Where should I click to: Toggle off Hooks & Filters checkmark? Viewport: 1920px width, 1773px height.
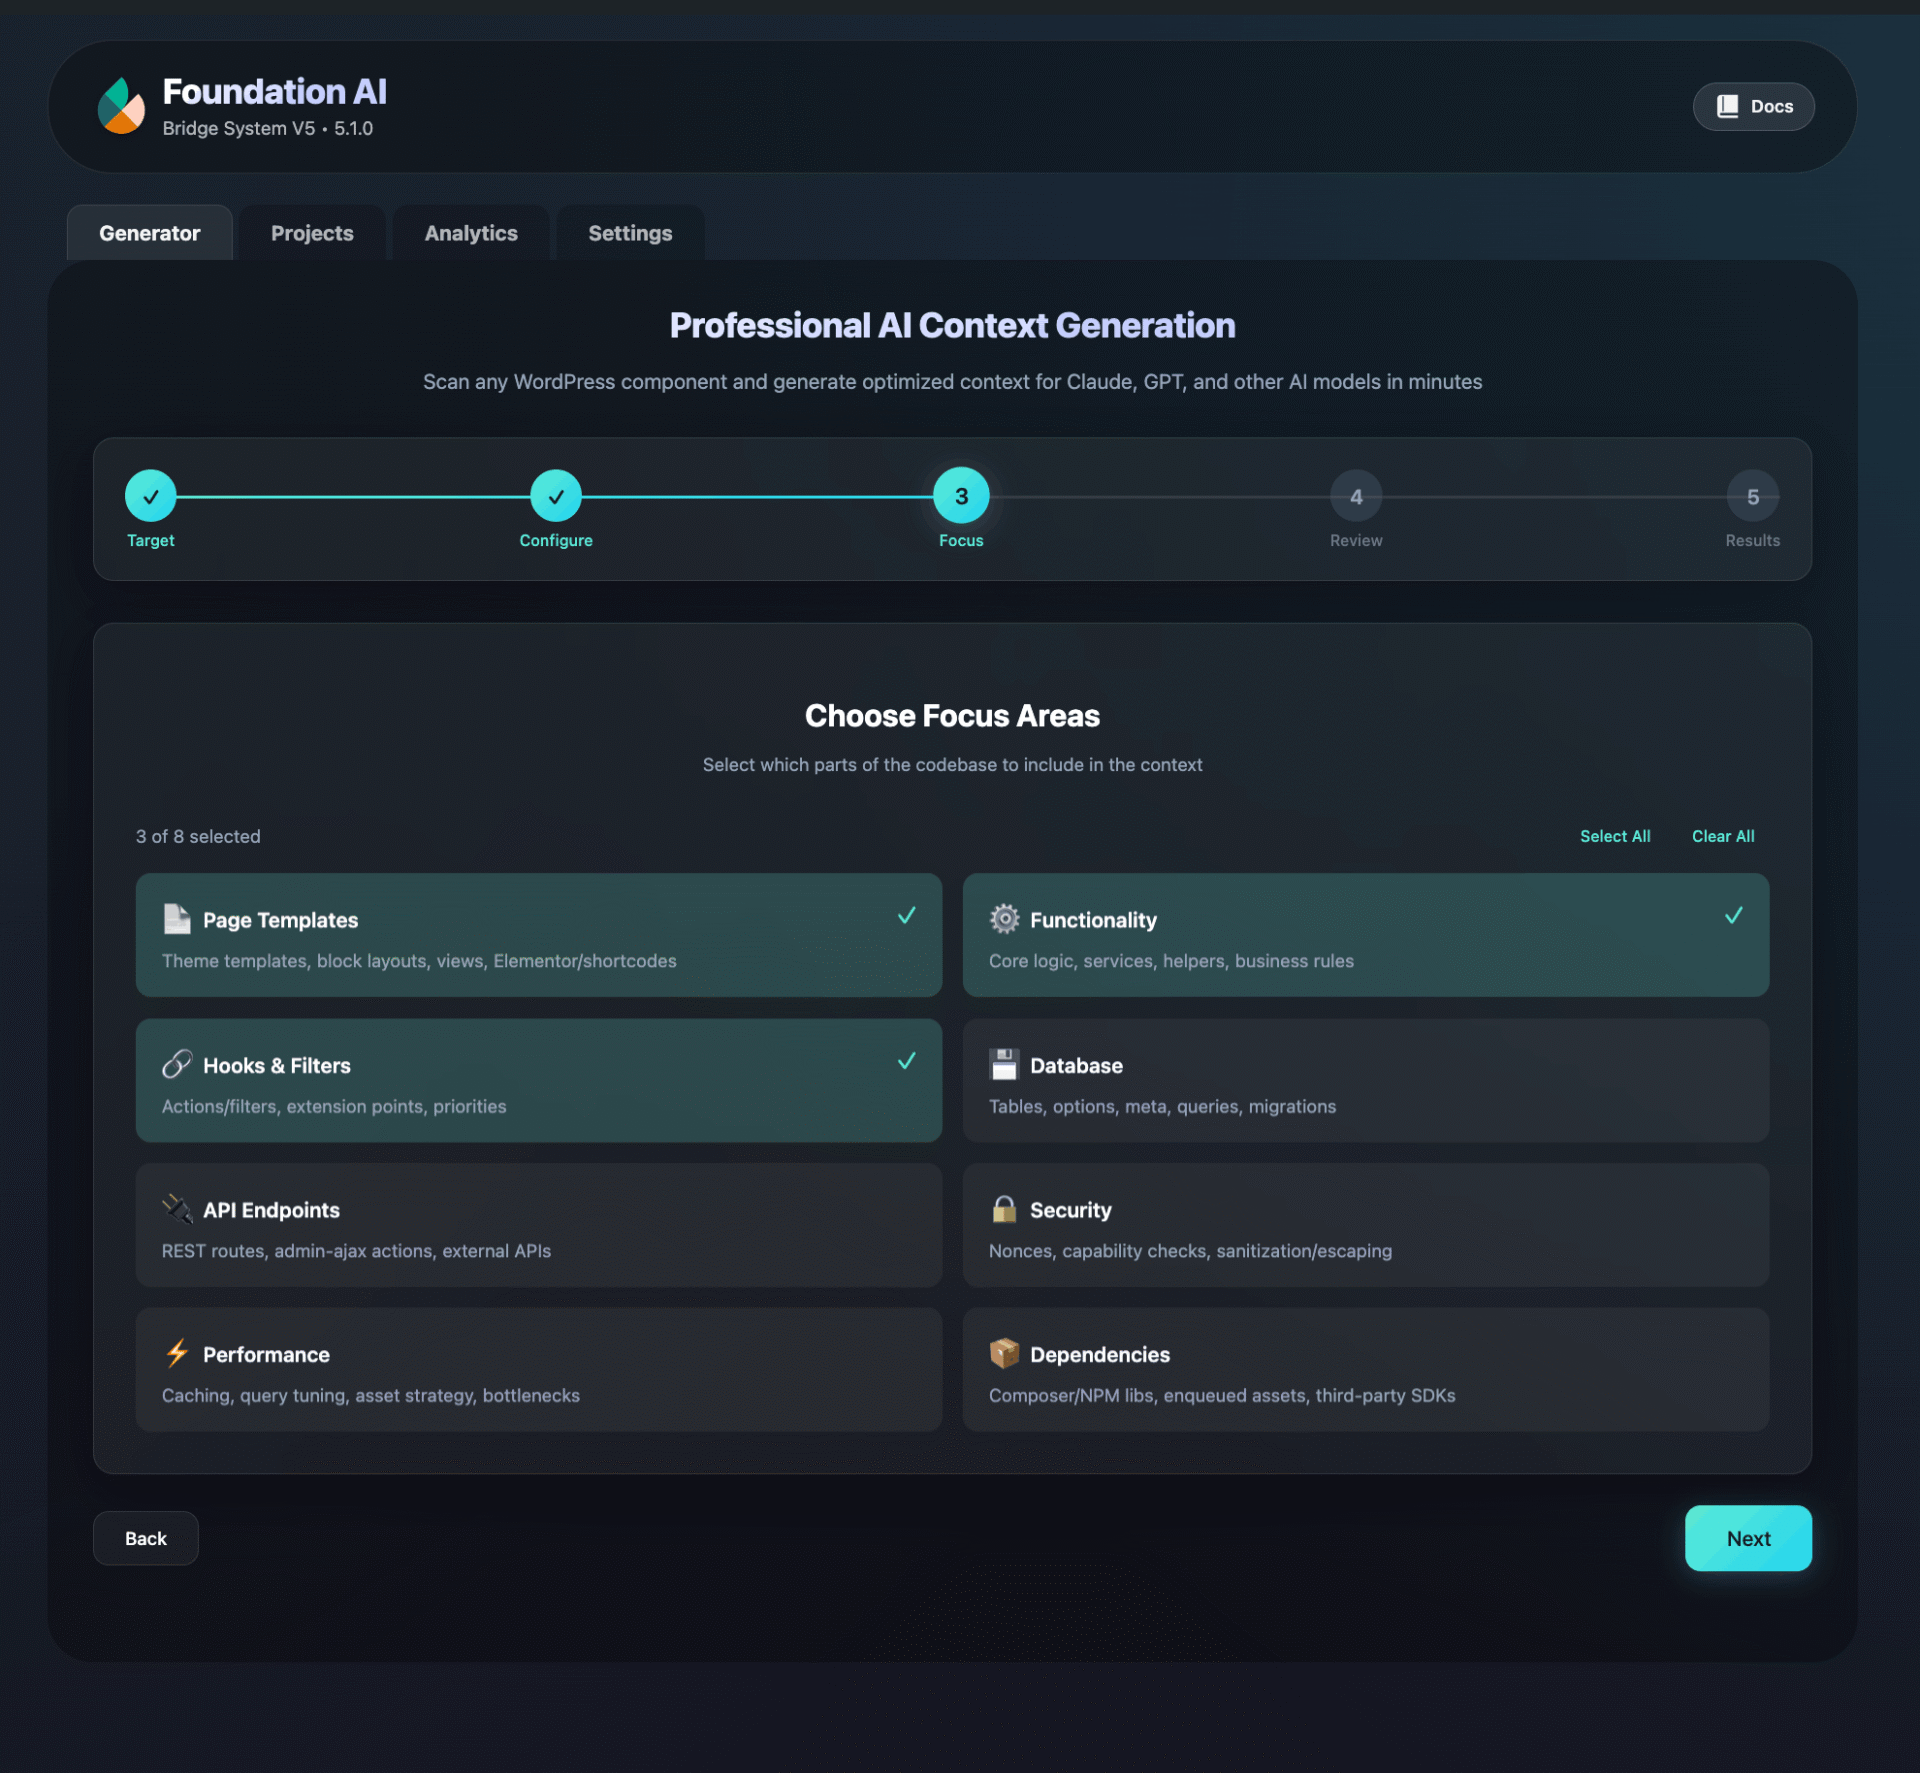tap(906, 1061)
